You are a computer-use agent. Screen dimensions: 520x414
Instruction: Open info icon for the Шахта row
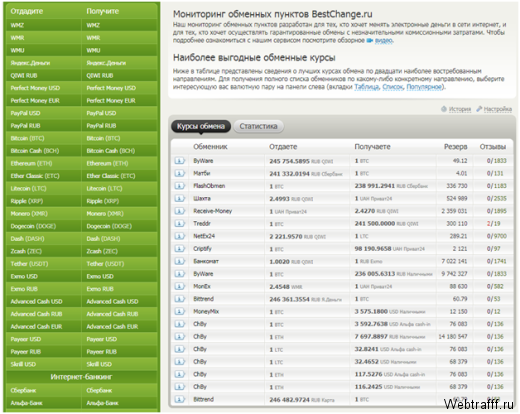179,199
